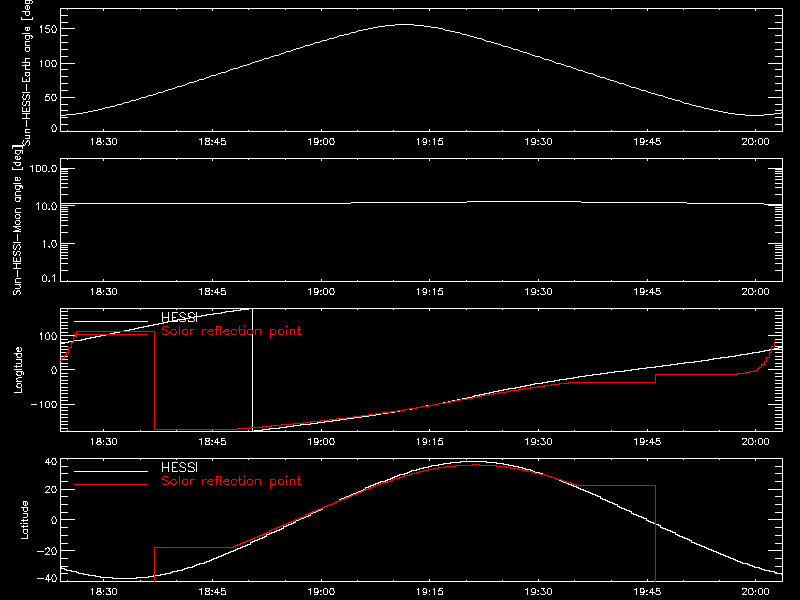Select 'Solar reflection point' legend in Latitude plot
This screenshot has height=600, width=800.
231,481
